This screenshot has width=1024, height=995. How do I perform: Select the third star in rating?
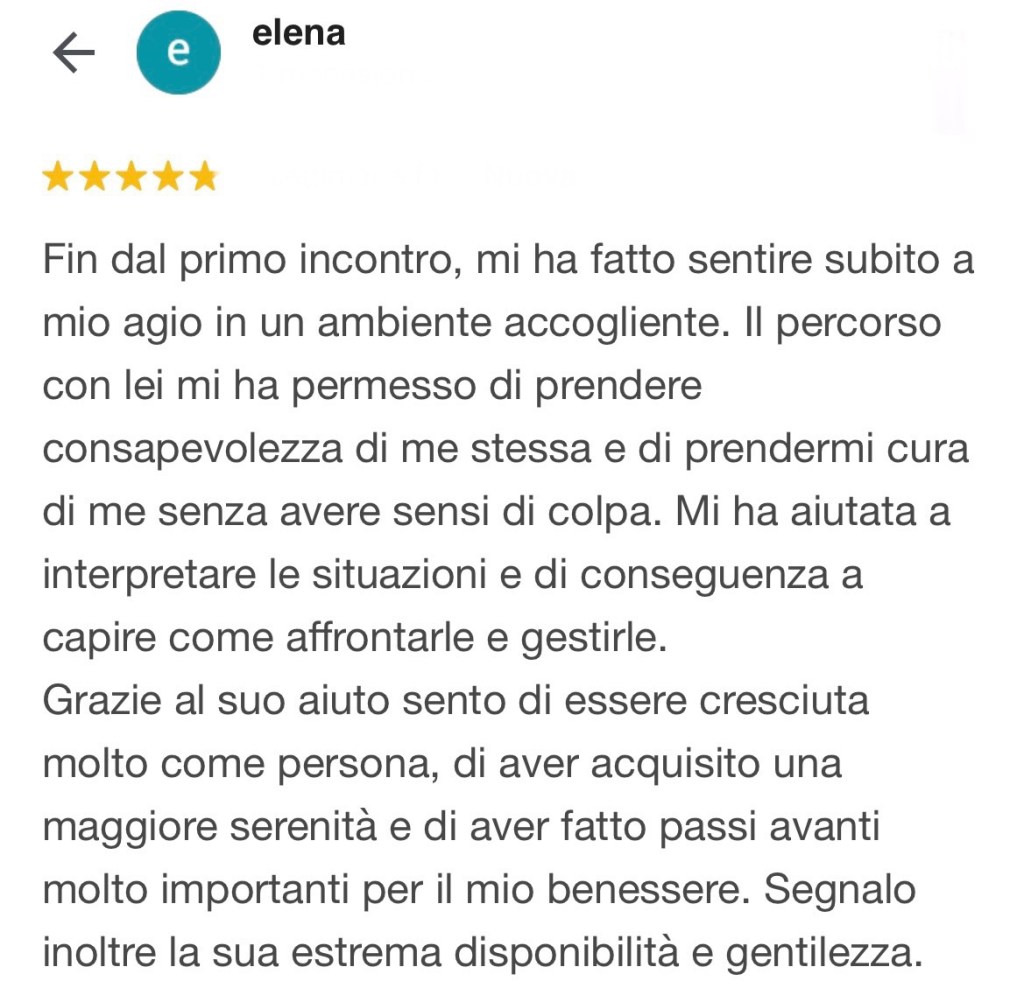click(132, 178)
